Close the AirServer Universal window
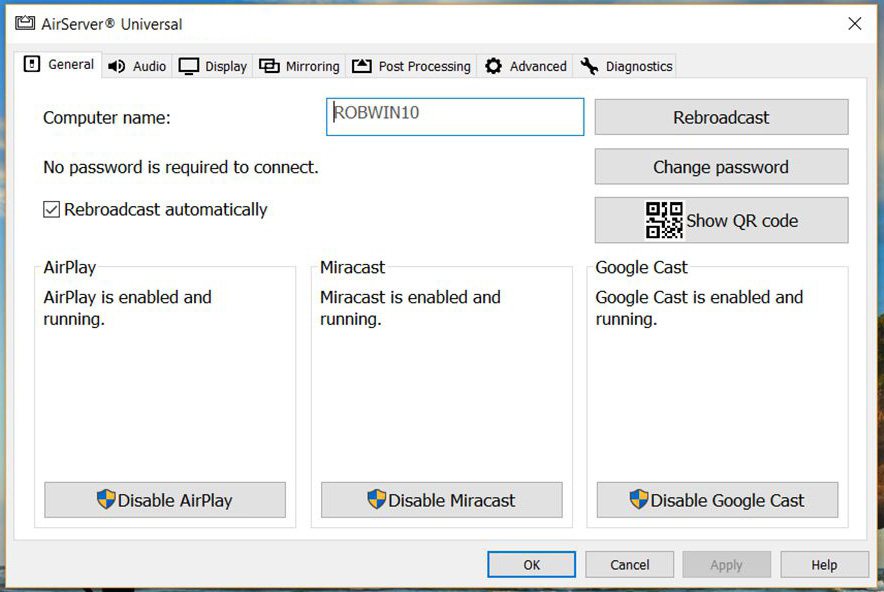The width and height of the screenshot is (884, 592). [x=855, y=24]
